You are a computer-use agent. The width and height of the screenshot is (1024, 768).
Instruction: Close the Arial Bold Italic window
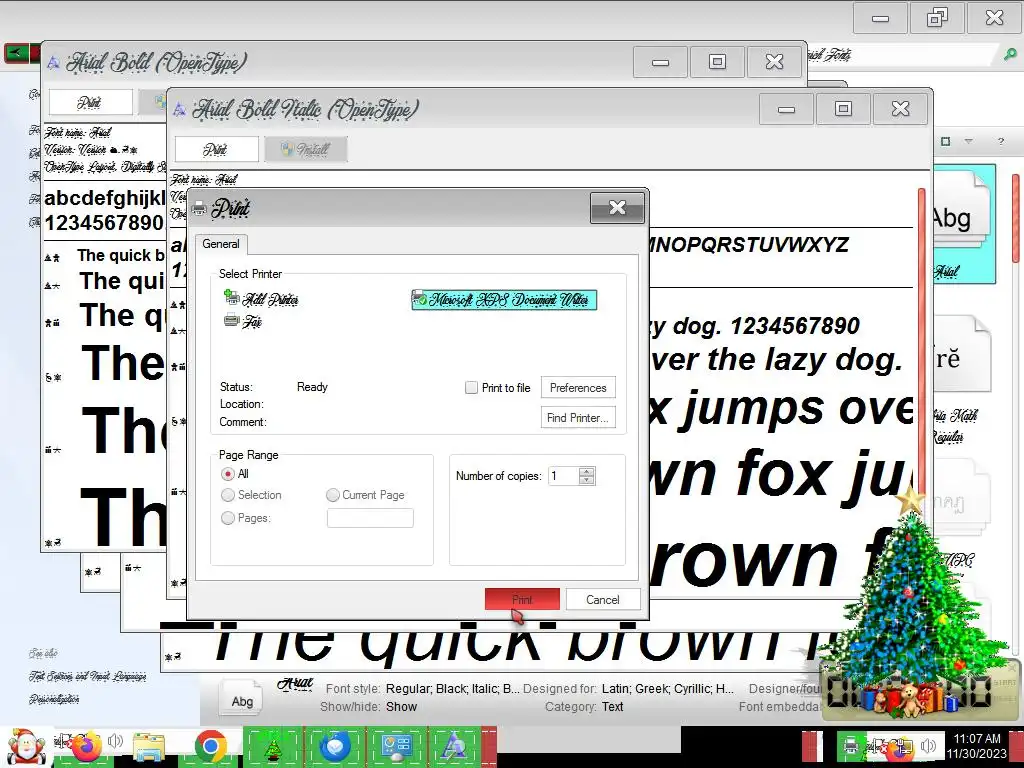[x=900, y=108]
